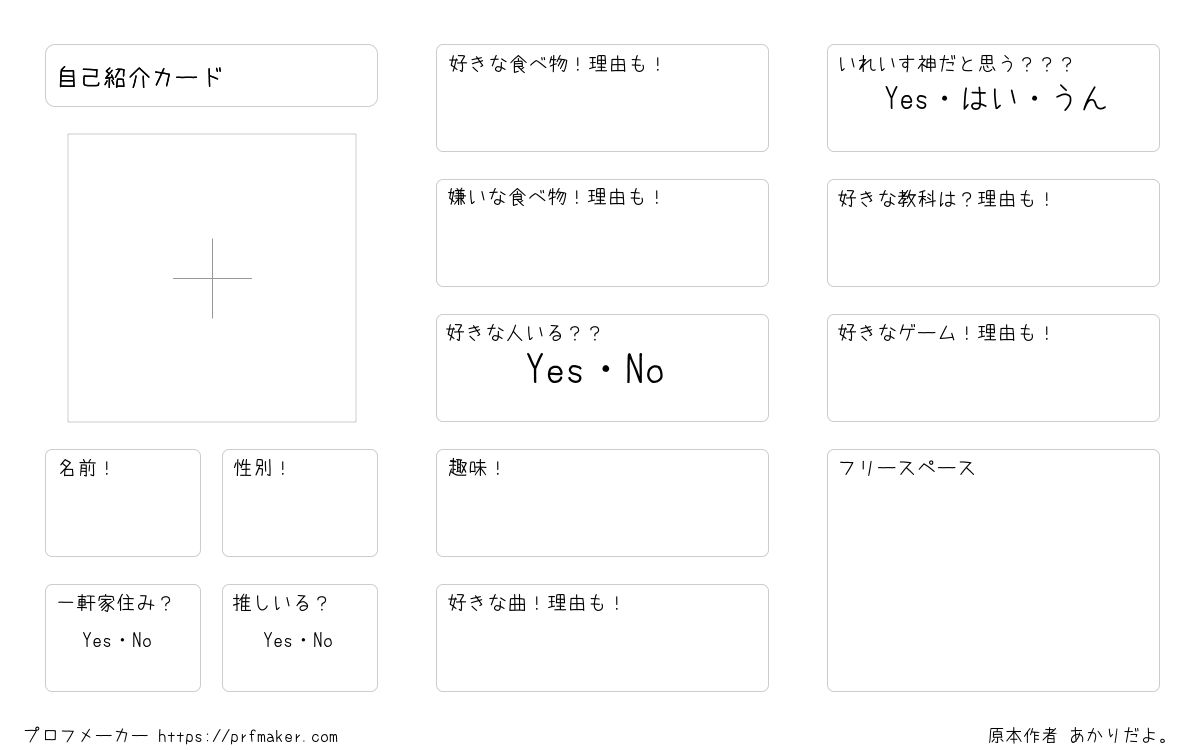The image size is (1200, 750).
Task: Select the 自己紹介カード title box
Action: click(211, 75)
